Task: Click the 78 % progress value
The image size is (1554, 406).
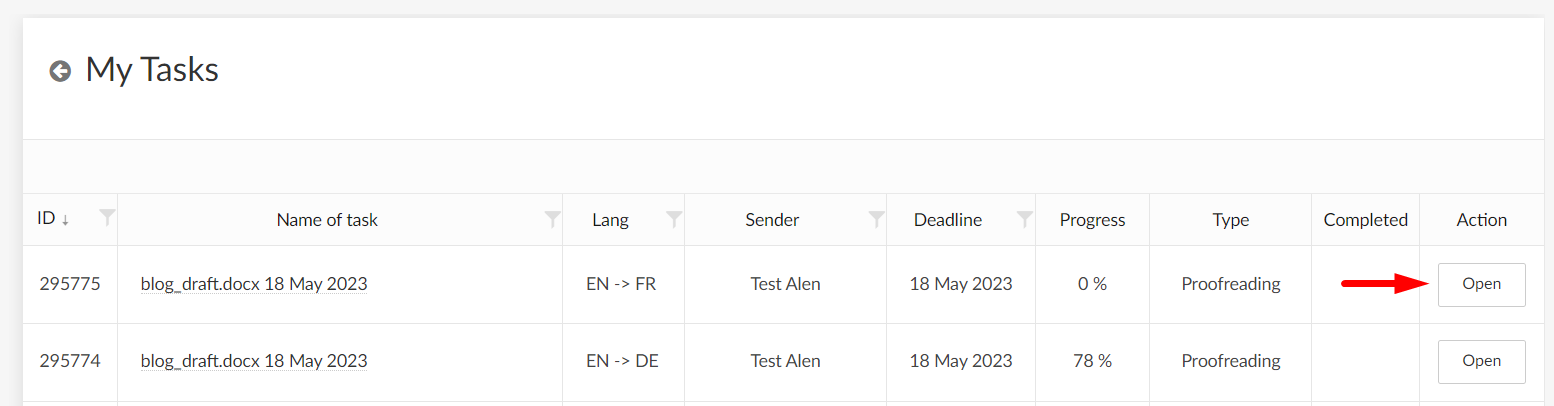Action: (x=1092, y=361)
